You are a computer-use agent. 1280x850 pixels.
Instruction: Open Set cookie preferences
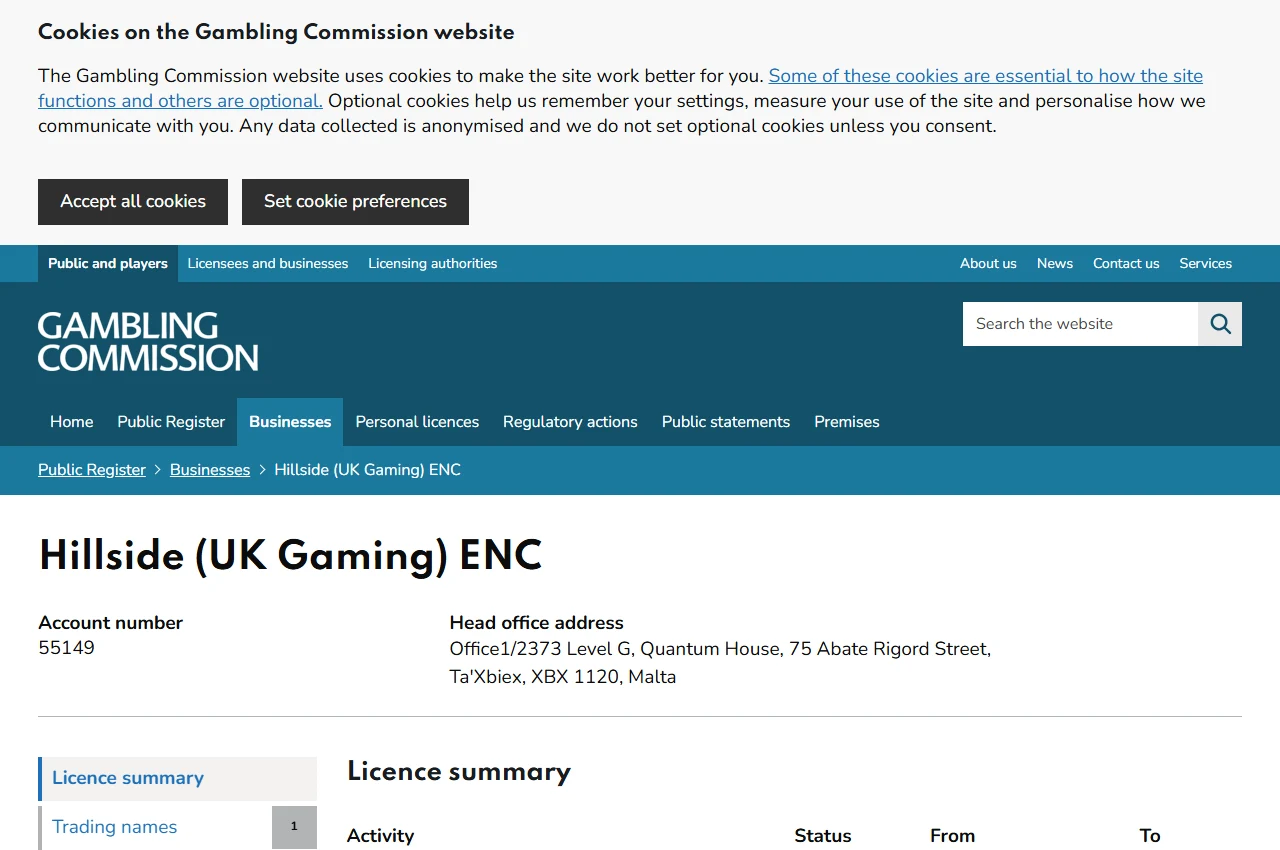tap(355, 202)
